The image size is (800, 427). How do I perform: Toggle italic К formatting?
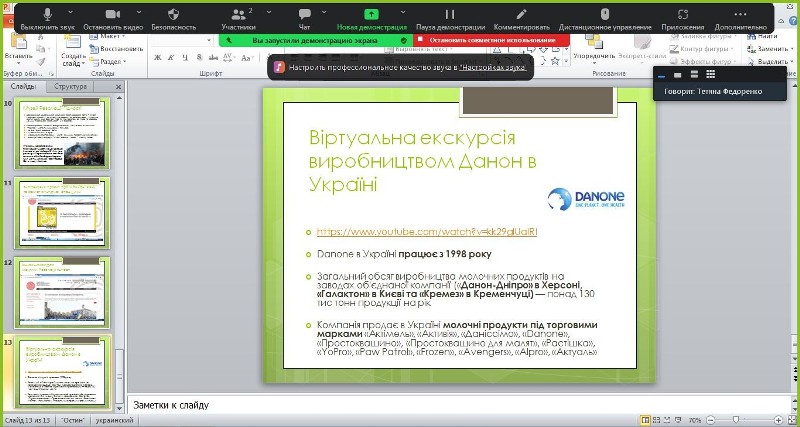171,58
